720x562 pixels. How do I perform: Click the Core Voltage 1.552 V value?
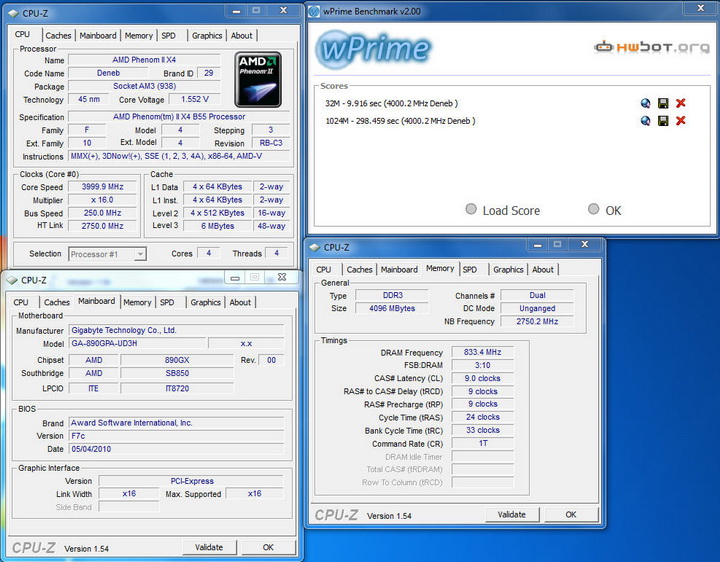pyautogui.click(x=195, y=99)
